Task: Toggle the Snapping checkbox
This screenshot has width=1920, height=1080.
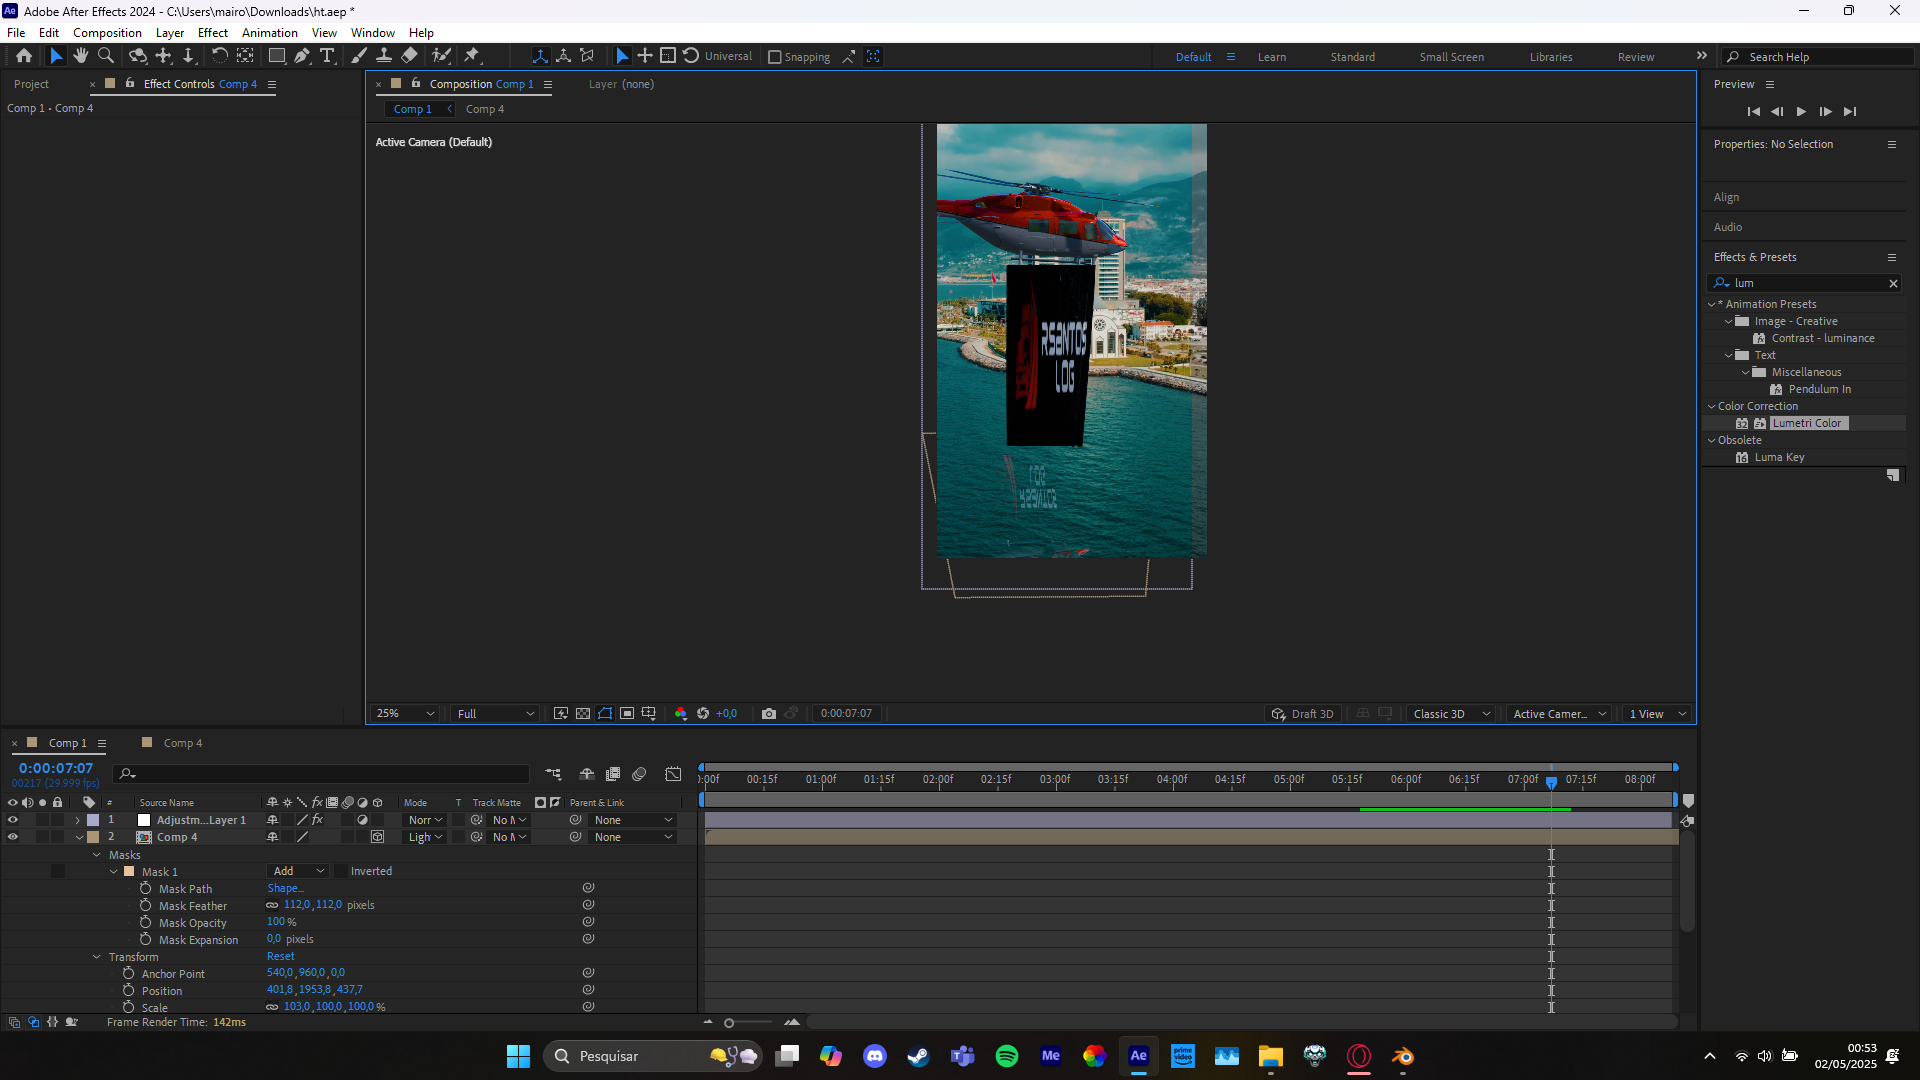Action: tap(774, 57)
